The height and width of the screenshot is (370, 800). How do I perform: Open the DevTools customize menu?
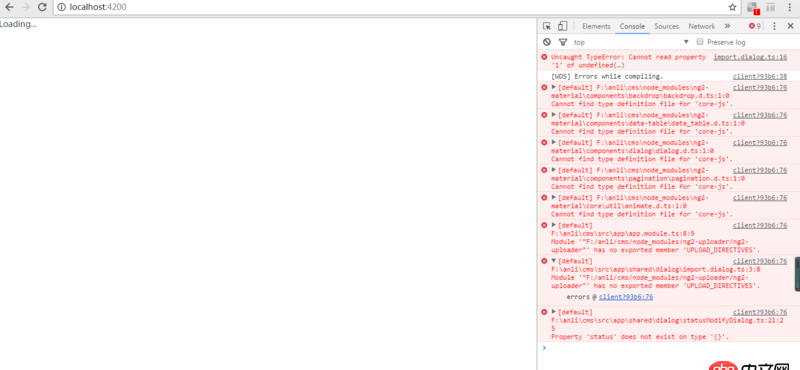(774, 26)
